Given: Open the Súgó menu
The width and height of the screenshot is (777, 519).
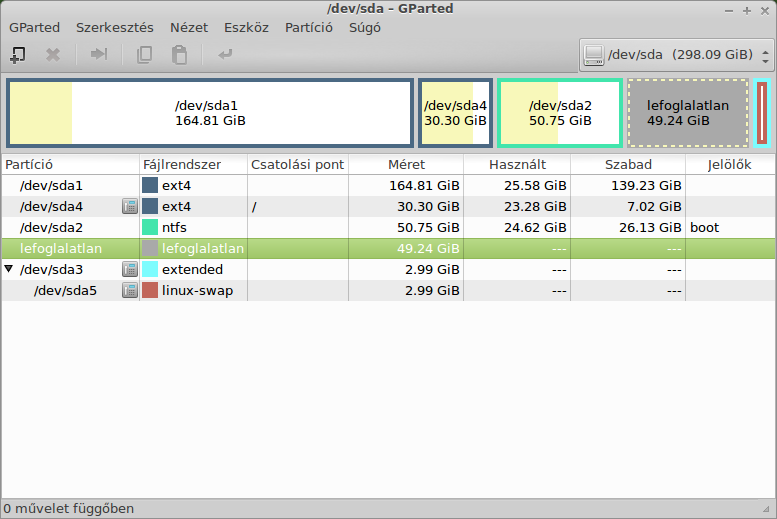Looking at the screenshot, I should pyautogui.click(x=365, y=27).
